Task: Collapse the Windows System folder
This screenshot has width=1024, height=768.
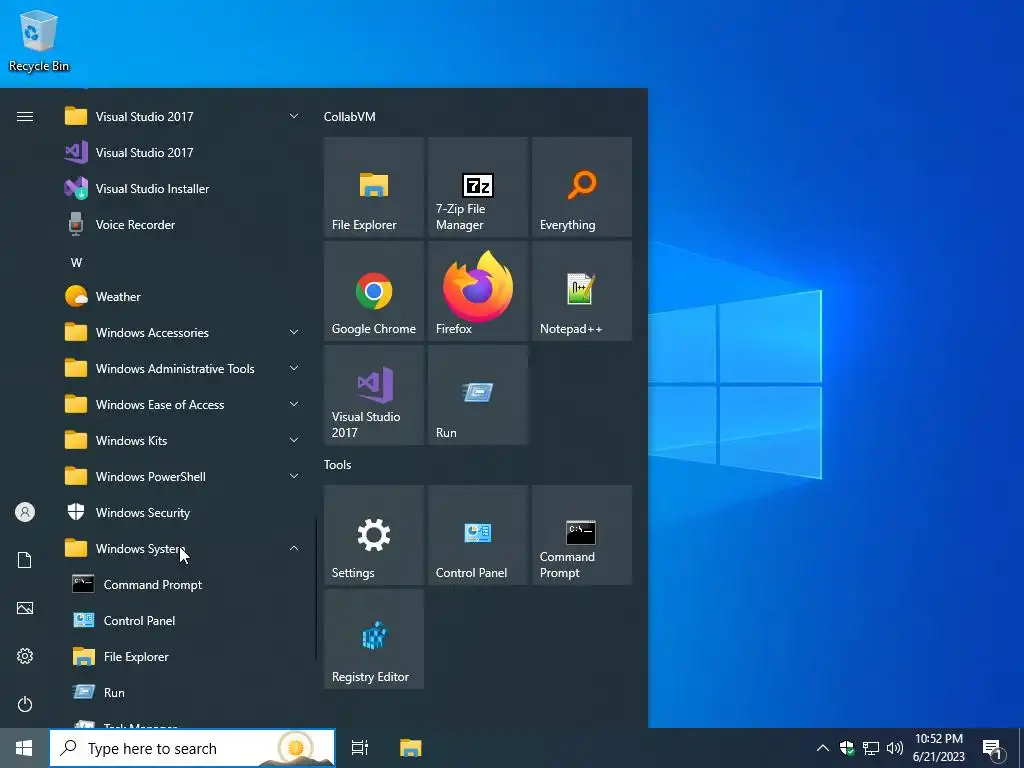Action: point(183,549)
